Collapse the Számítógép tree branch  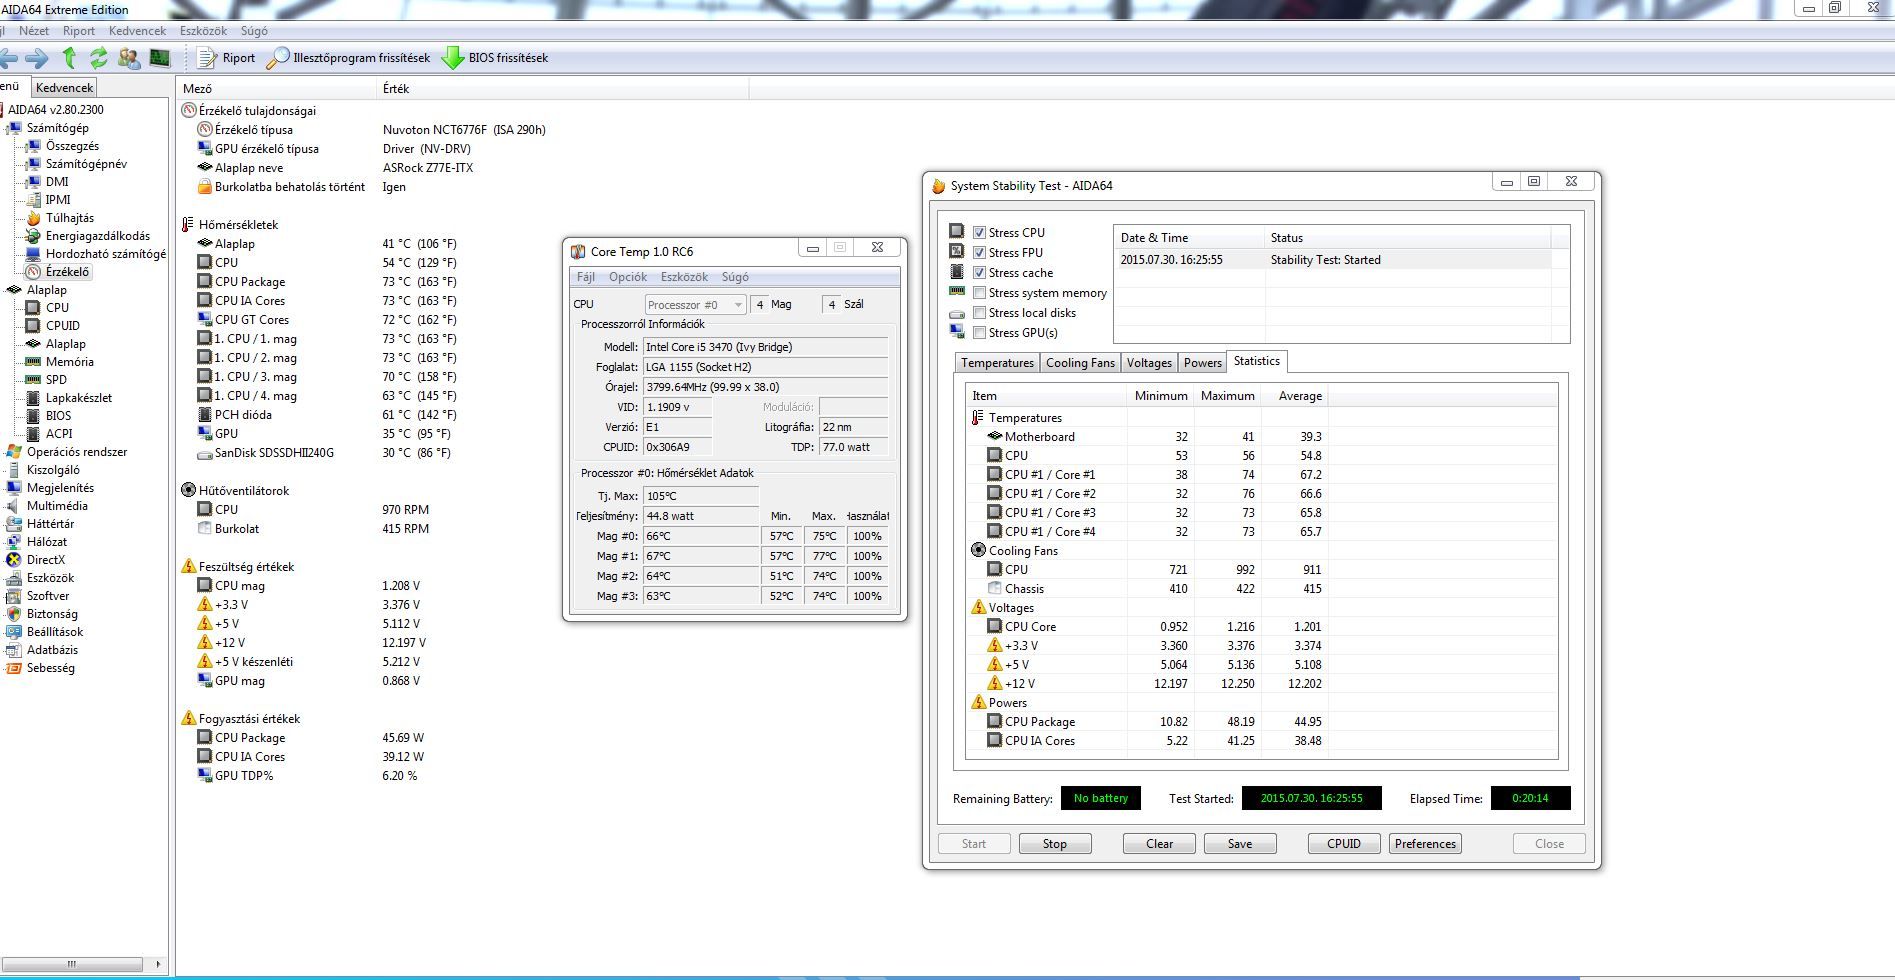point(5,128)
